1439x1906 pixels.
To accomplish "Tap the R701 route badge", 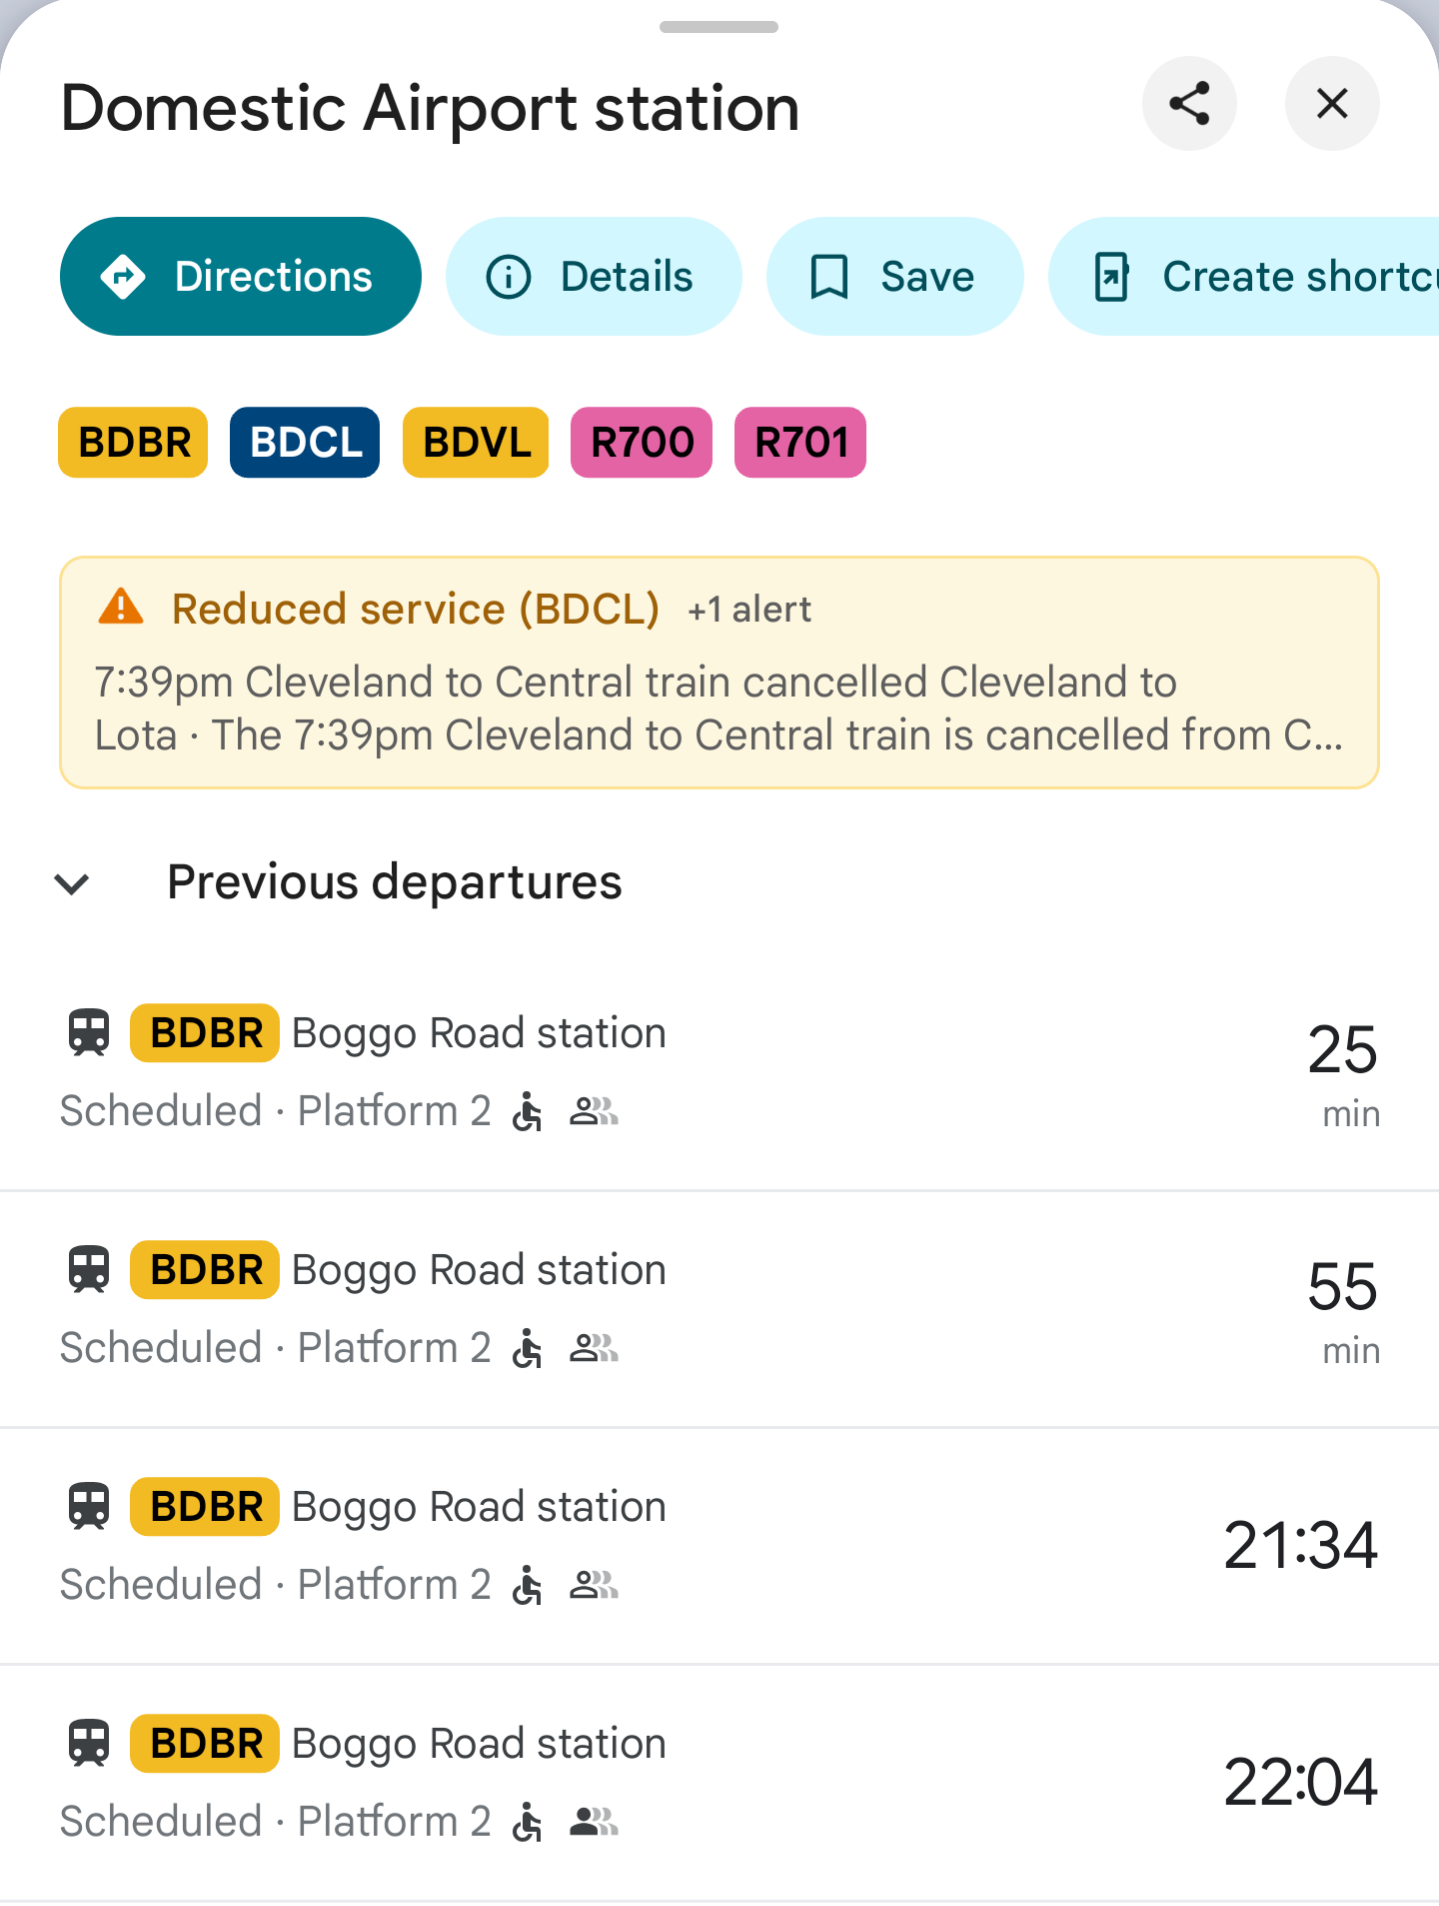I will tap(800, 442).
